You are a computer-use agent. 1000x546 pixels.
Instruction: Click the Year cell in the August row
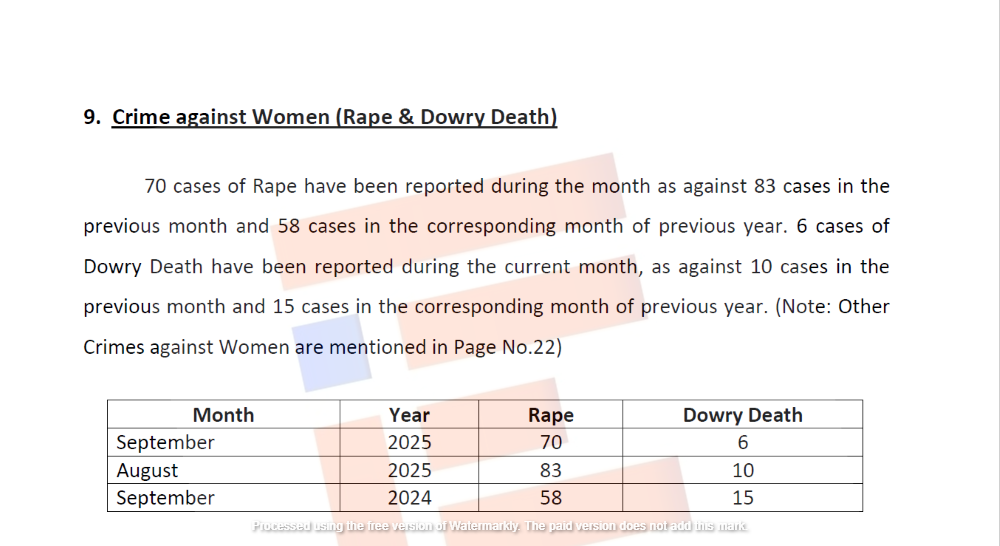tap(409, 470)
